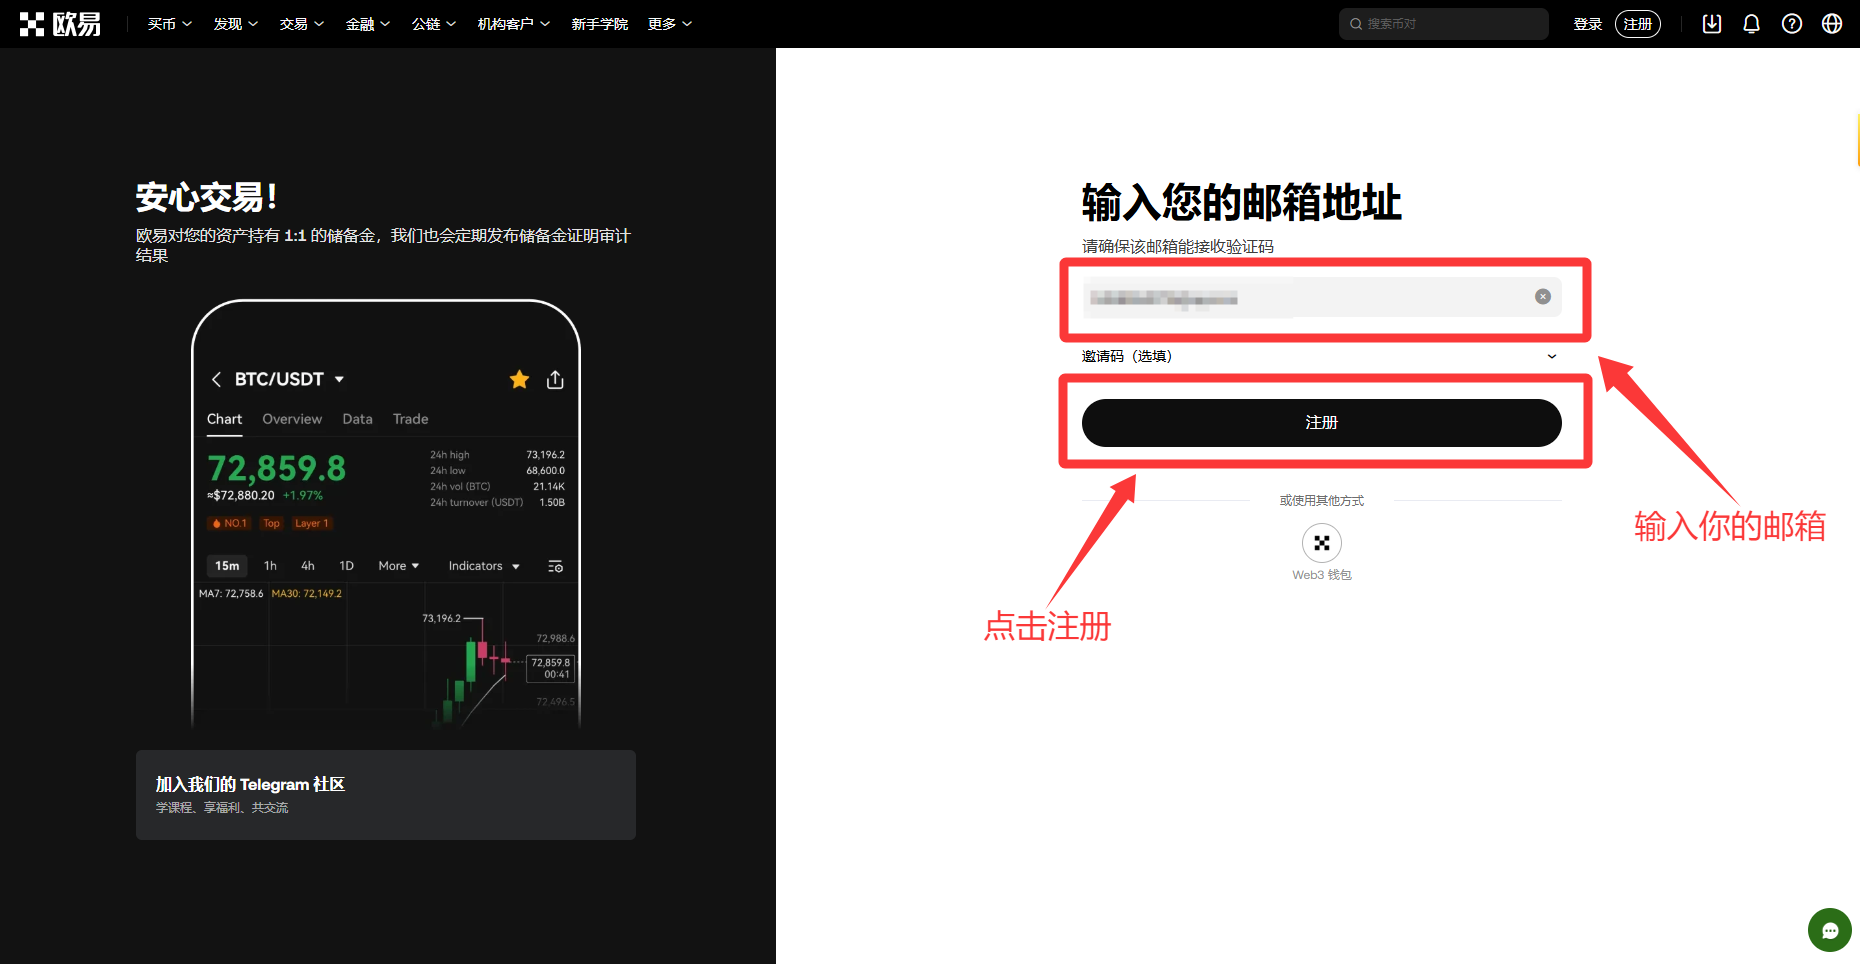Open the BTC/USDT pair dropdown arrow
This screenshot has height=964, width=1860.
pyautogui.click(x=339, y=379)
